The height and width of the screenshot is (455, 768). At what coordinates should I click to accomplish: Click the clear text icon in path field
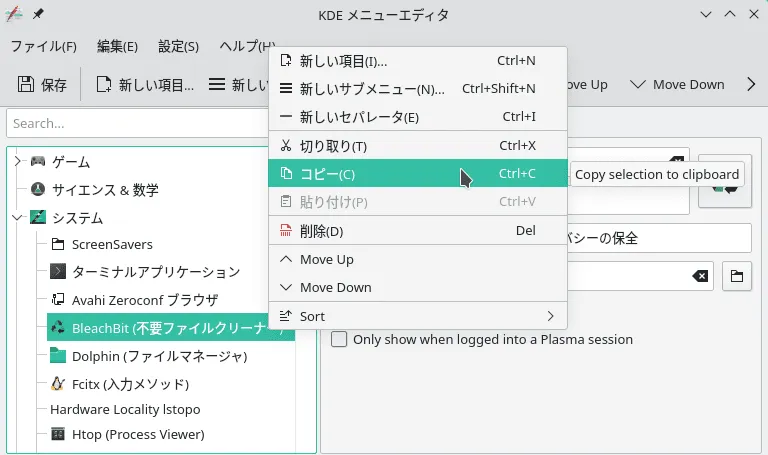click(701, 276)
